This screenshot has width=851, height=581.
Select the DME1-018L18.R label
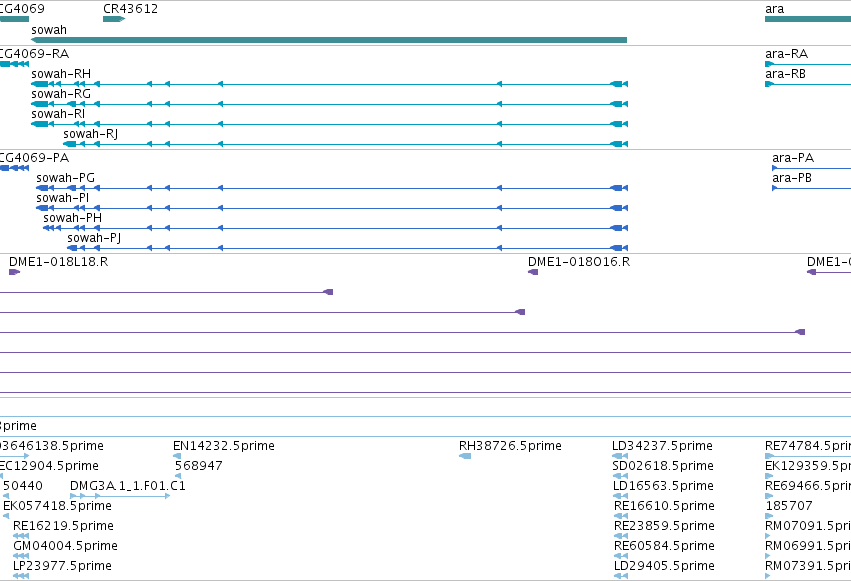[x=59, y=262]
